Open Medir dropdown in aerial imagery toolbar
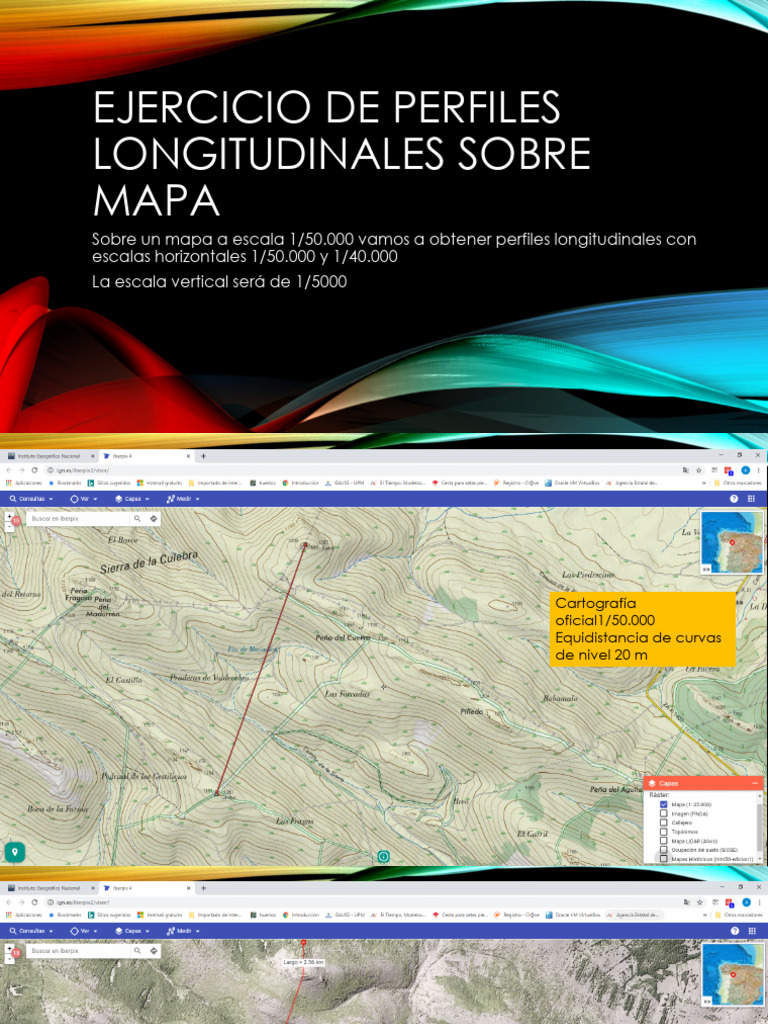This screenshot has width=768, height=1024. [x=183, y=931]
